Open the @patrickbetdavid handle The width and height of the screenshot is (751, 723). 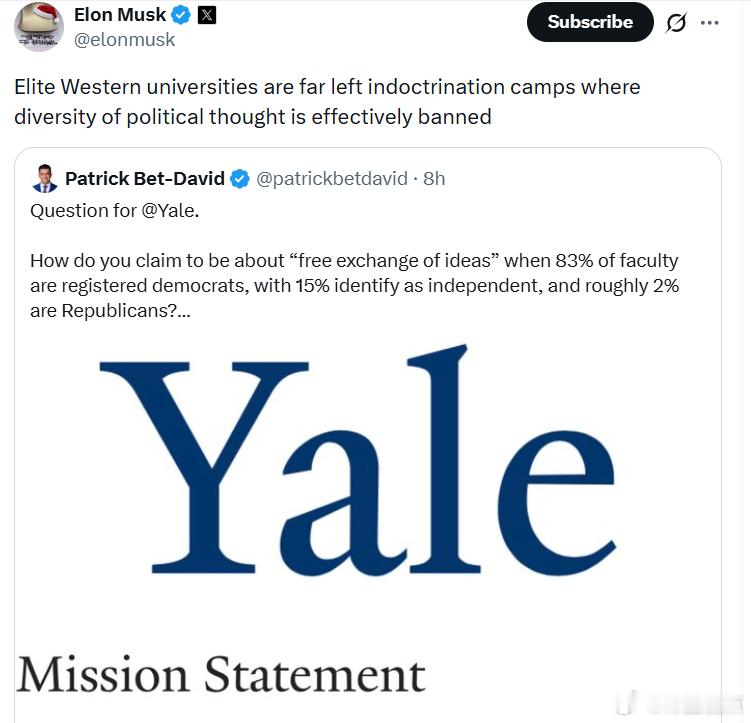pyautogui.click(x=332, y=179)
